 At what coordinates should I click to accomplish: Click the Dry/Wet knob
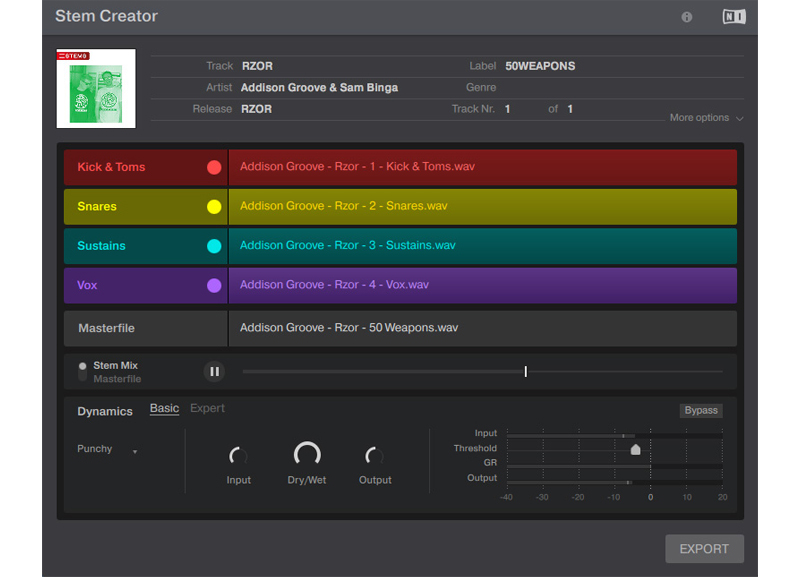pos(307,455)
